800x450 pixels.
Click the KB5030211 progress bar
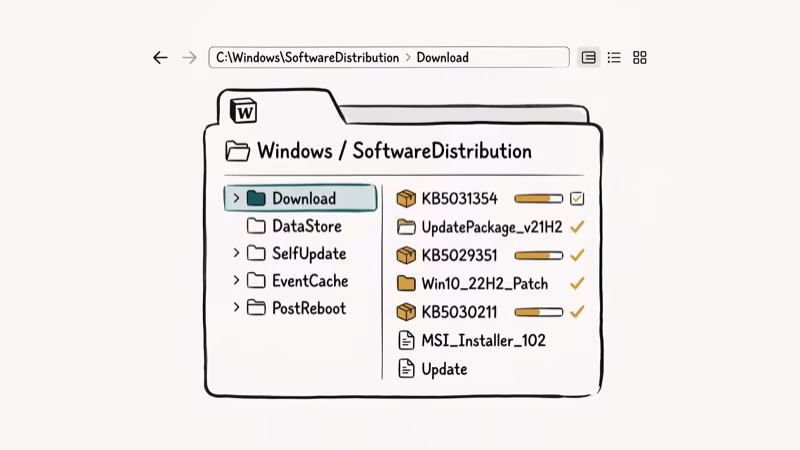pos(538,312)
